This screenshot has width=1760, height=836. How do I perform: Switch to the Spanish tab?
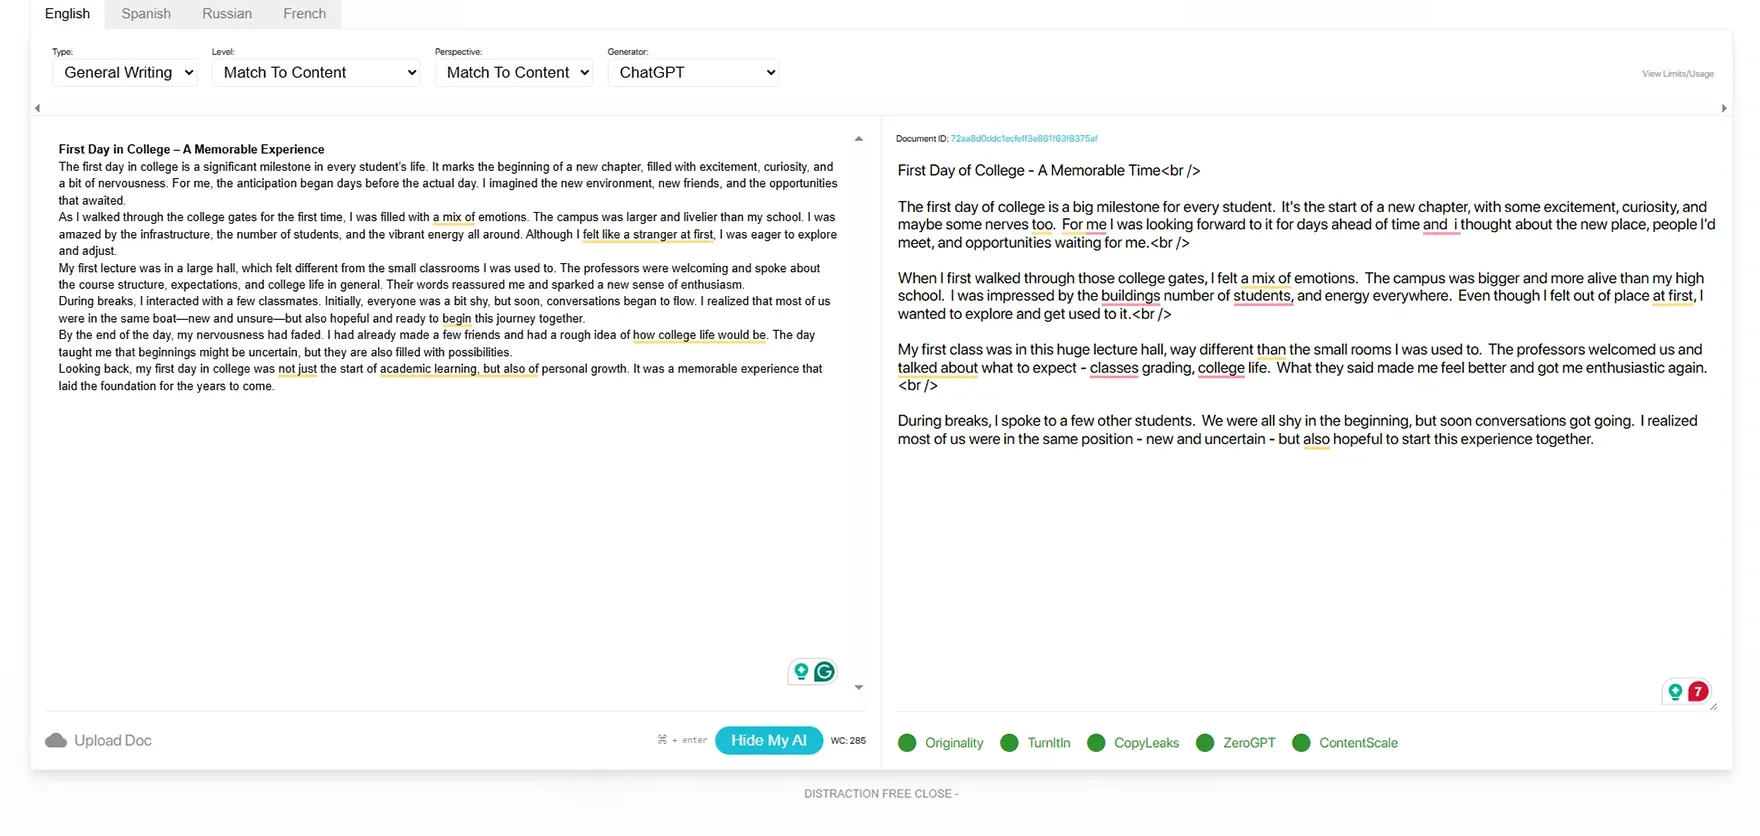click(x=146, y=14)
